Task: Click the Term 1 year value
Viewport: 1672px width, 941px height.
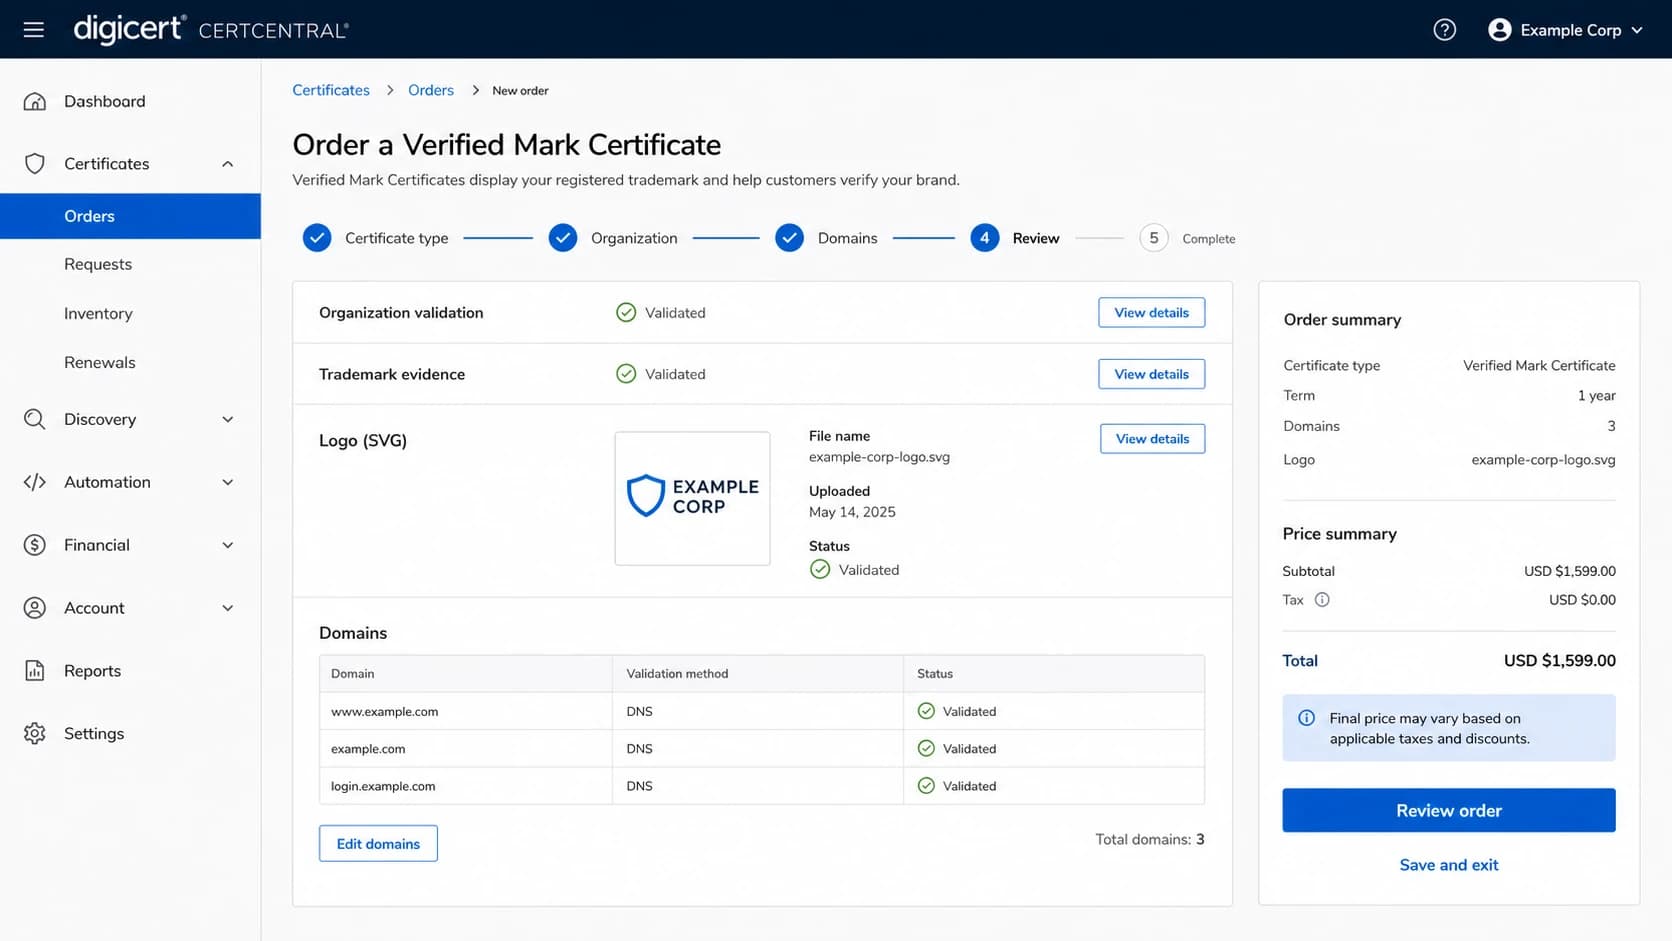Action: tap(1596, 396)
